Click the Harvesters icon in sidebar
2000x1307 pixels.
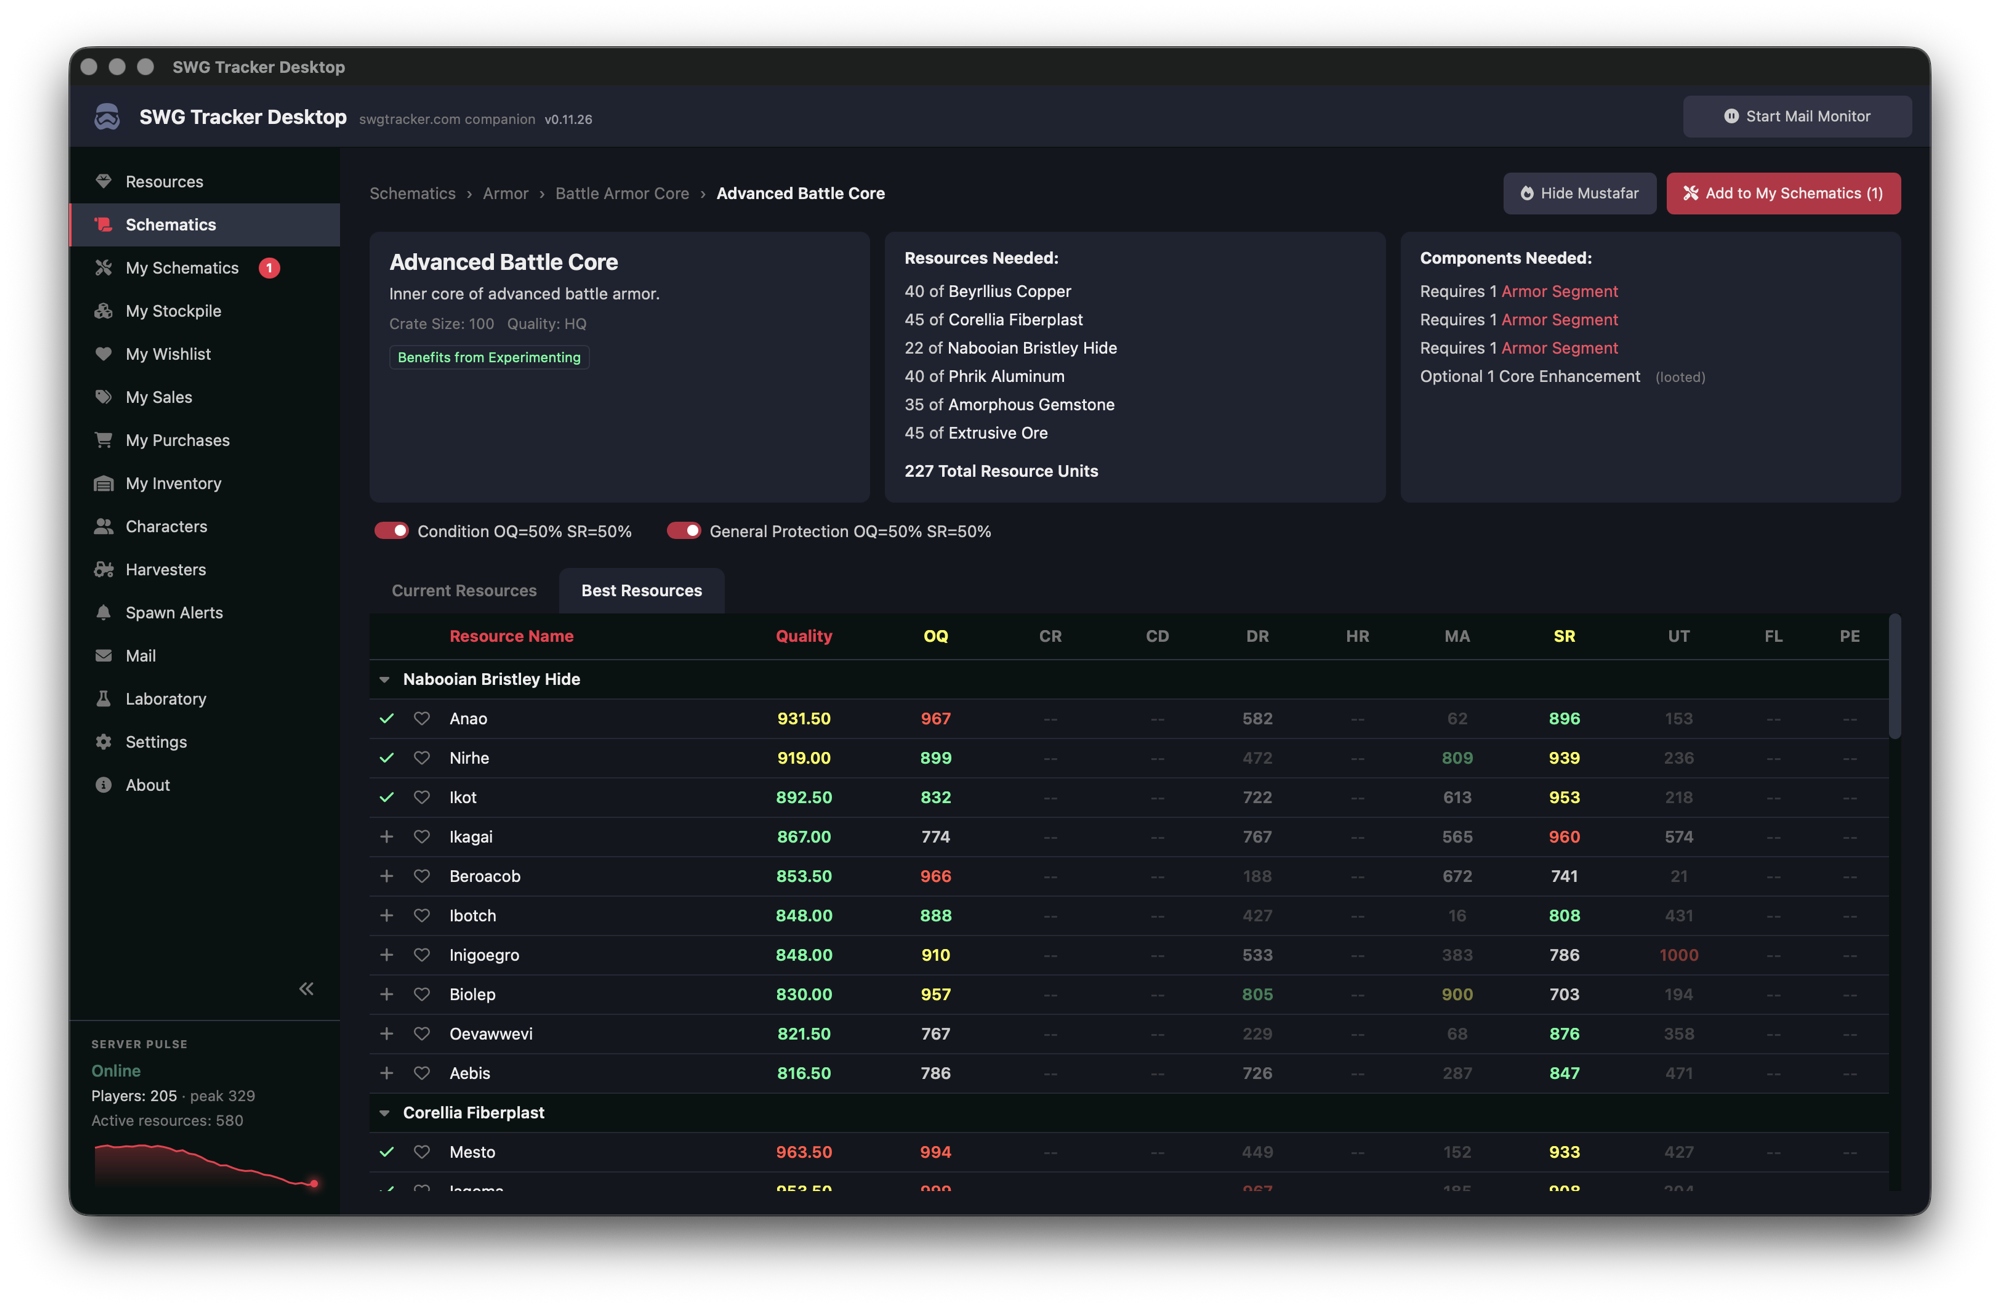103,568
